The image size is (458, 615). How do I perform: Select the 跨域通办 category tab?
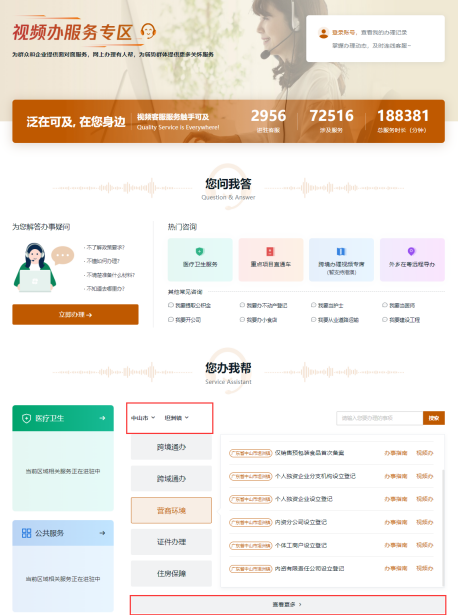pos(171,479)
